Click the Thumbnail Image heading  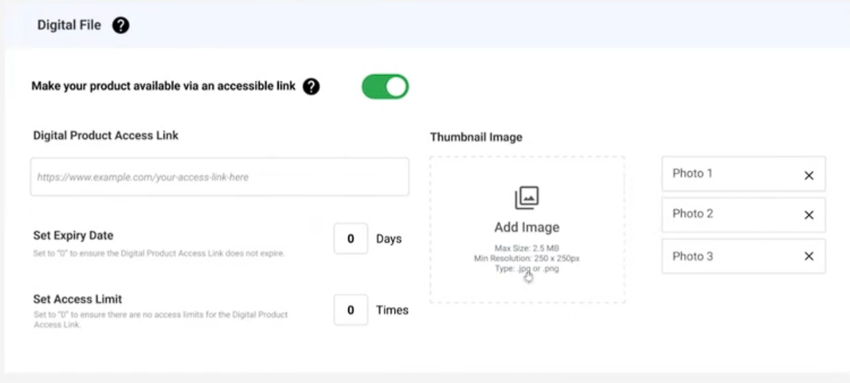(476, 137)
